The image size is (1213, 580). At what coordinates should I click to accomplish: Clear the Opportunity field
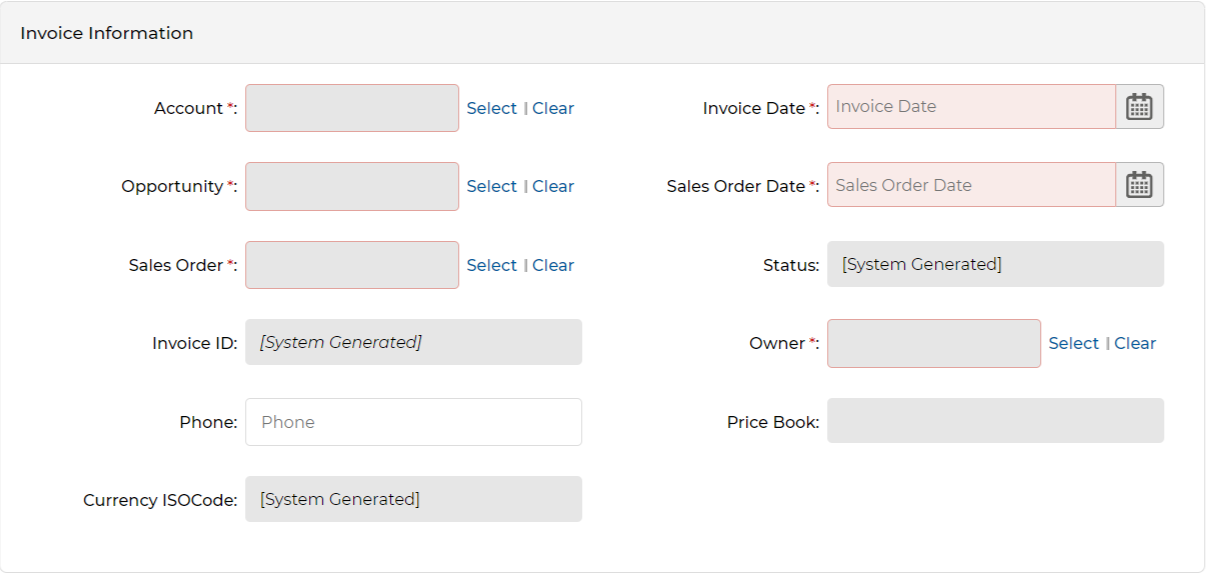553,186
